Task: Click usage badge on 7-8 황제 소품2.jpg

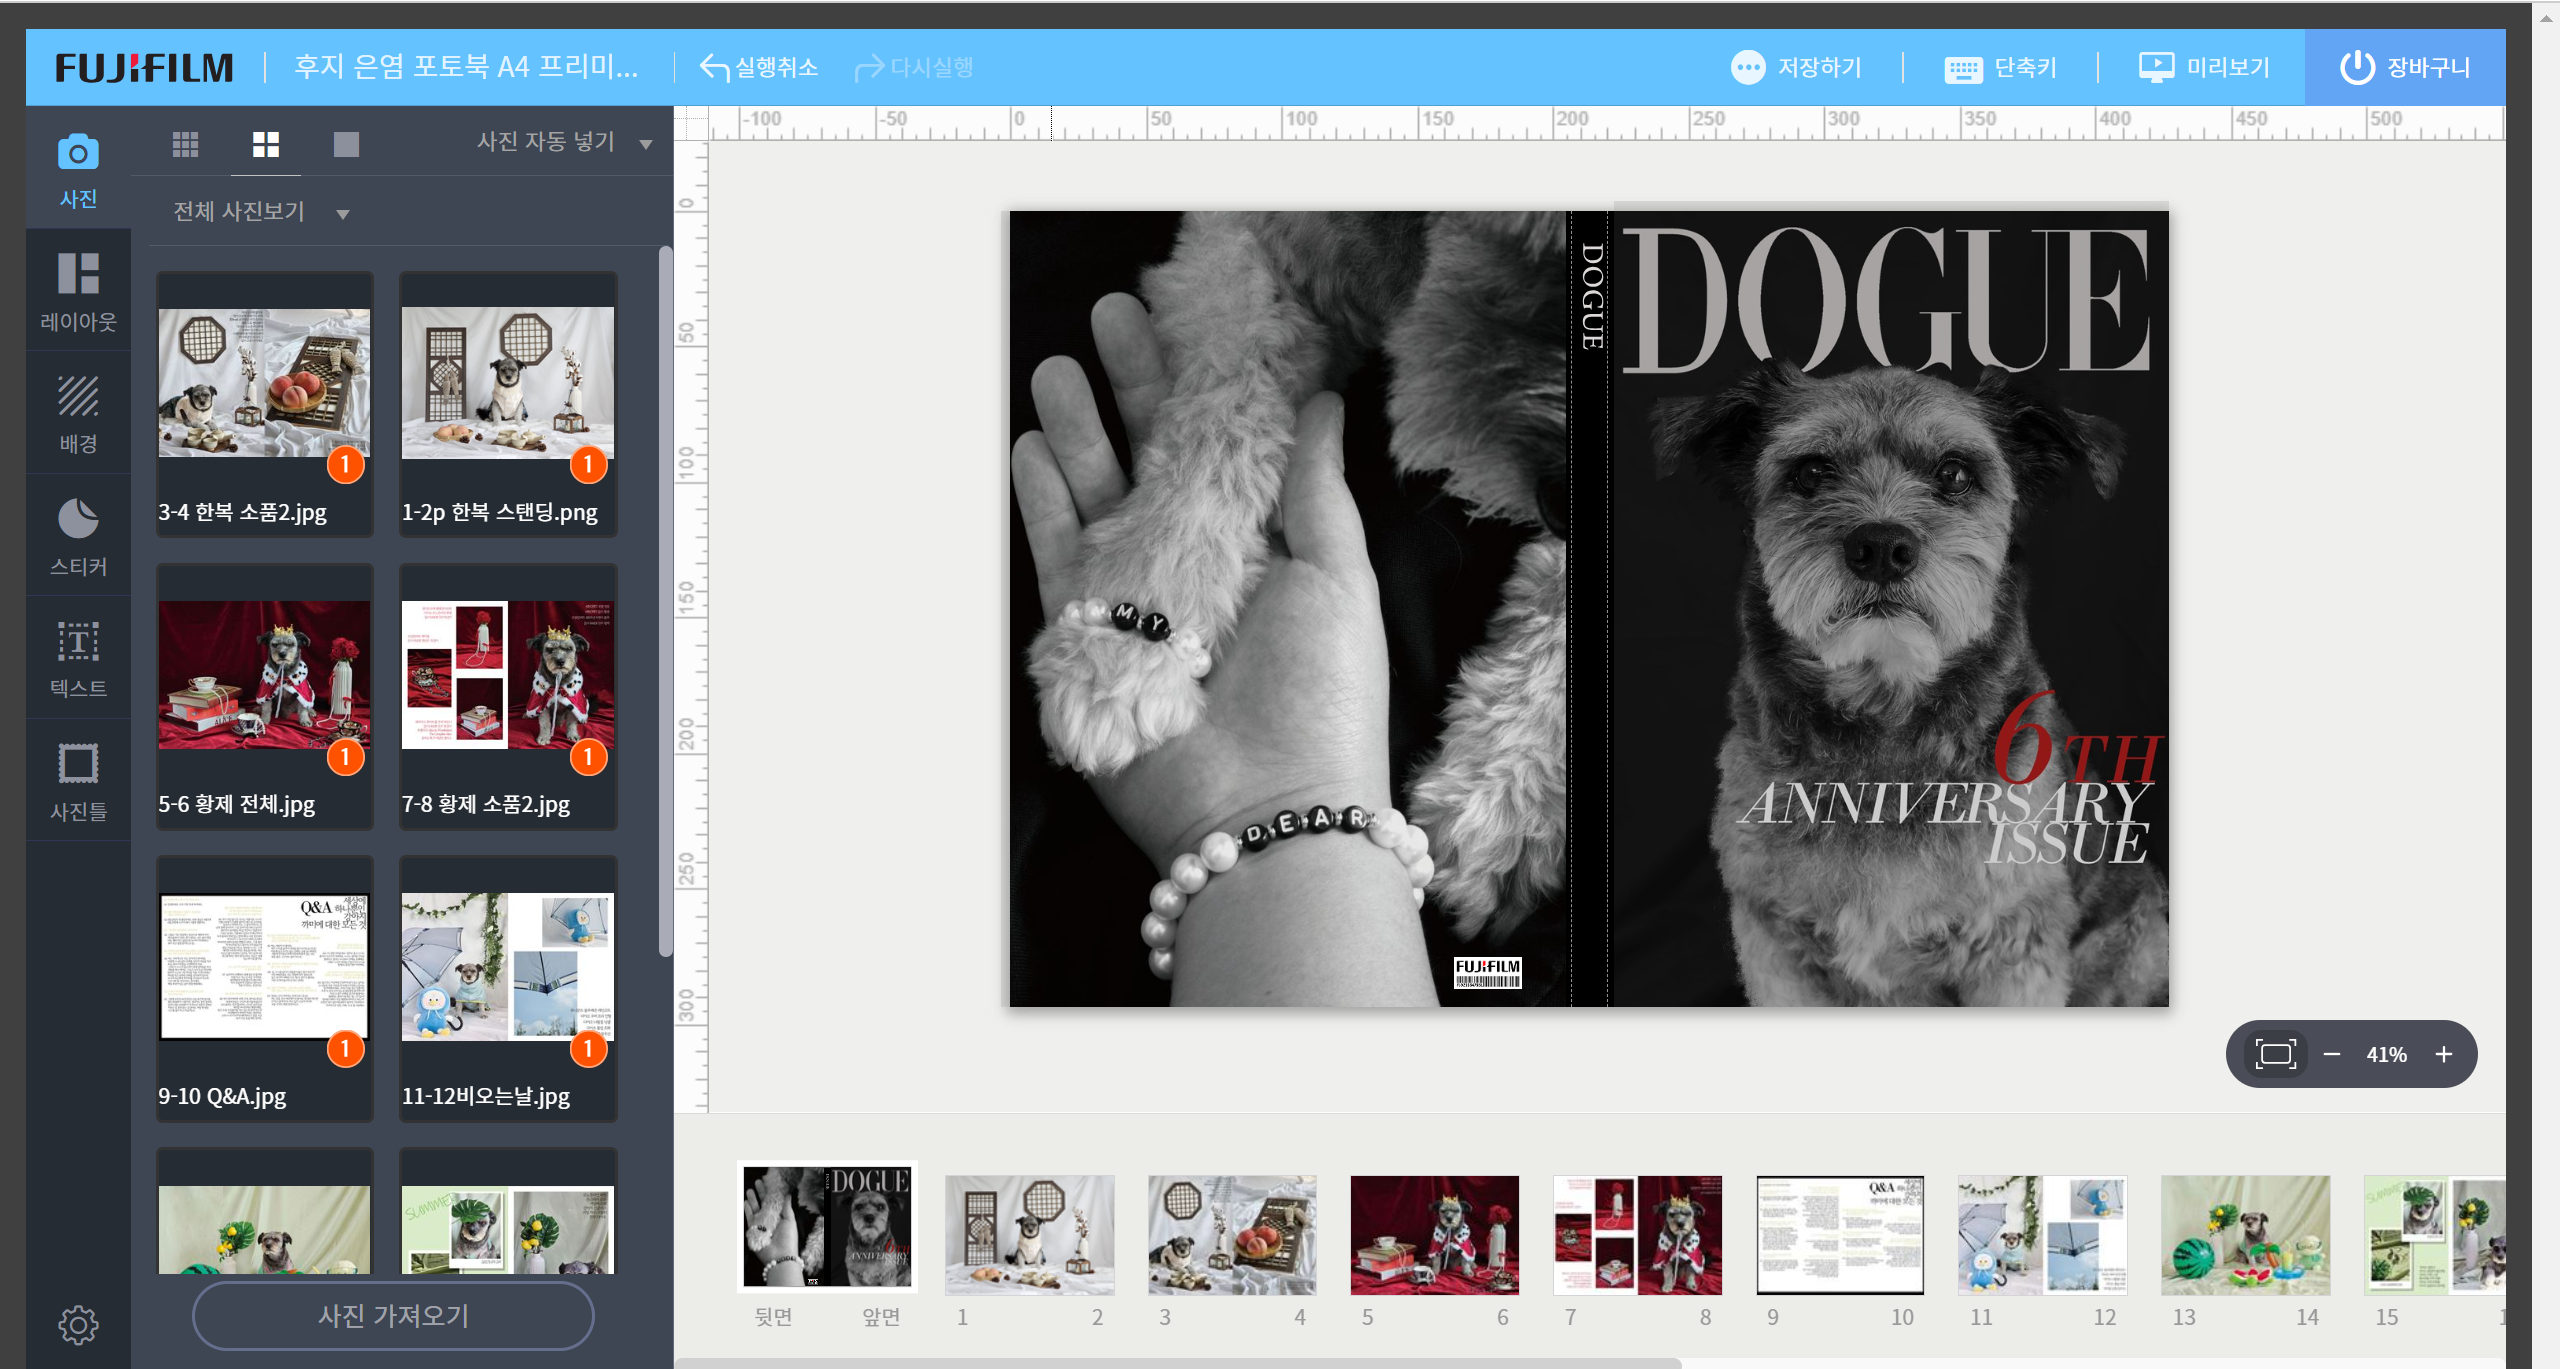Action: click(588, 757)
